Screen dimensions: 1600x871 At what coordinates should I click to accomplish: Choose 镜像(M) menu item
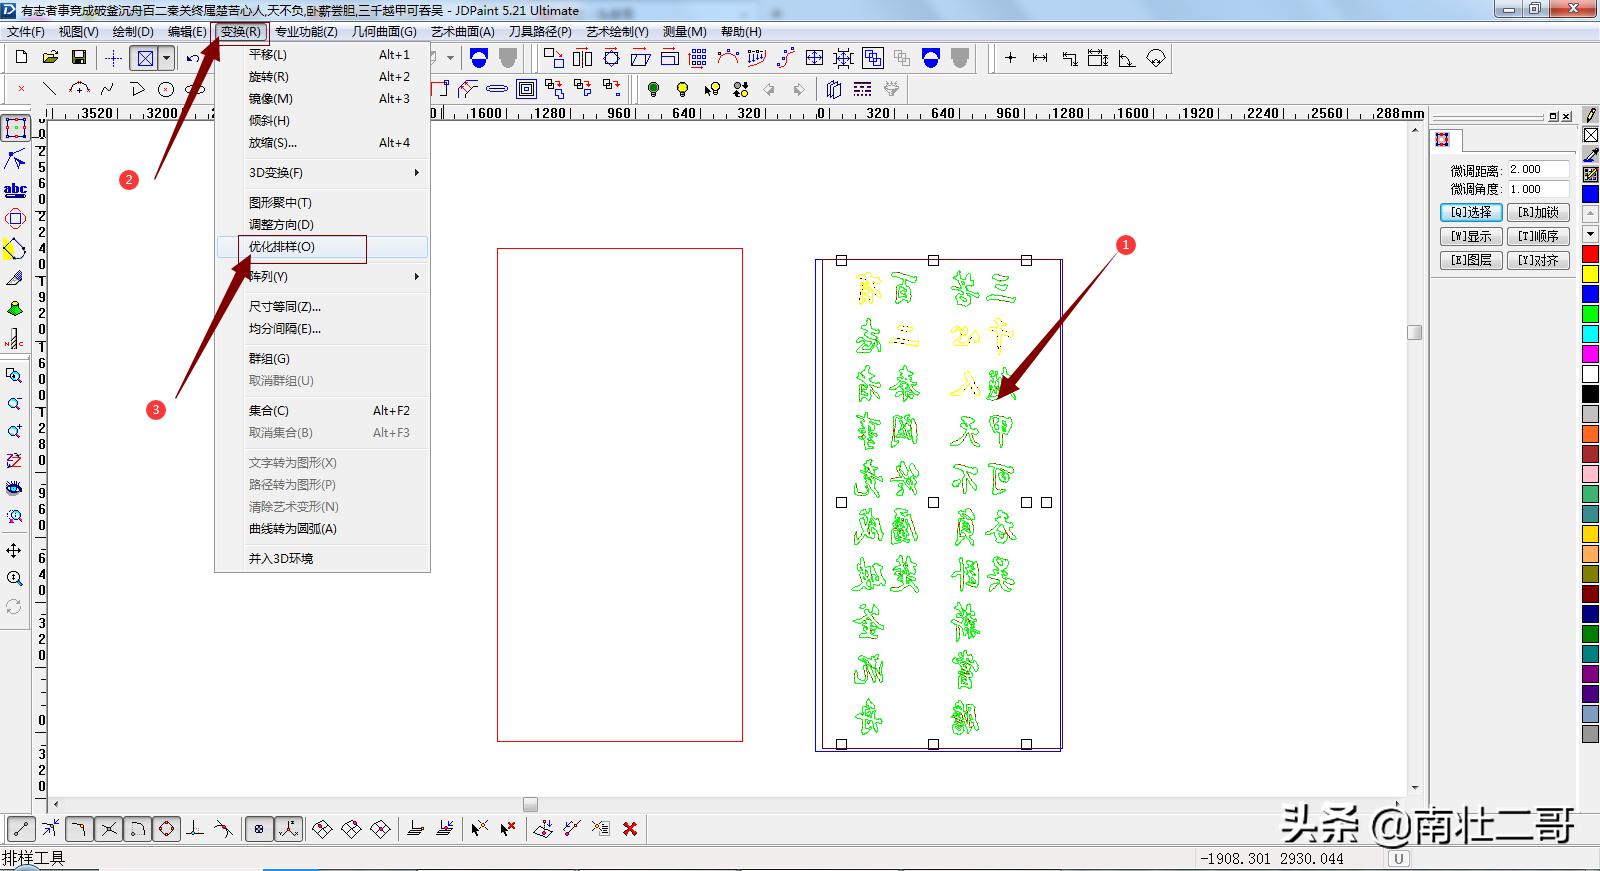[x=323, y=98]
